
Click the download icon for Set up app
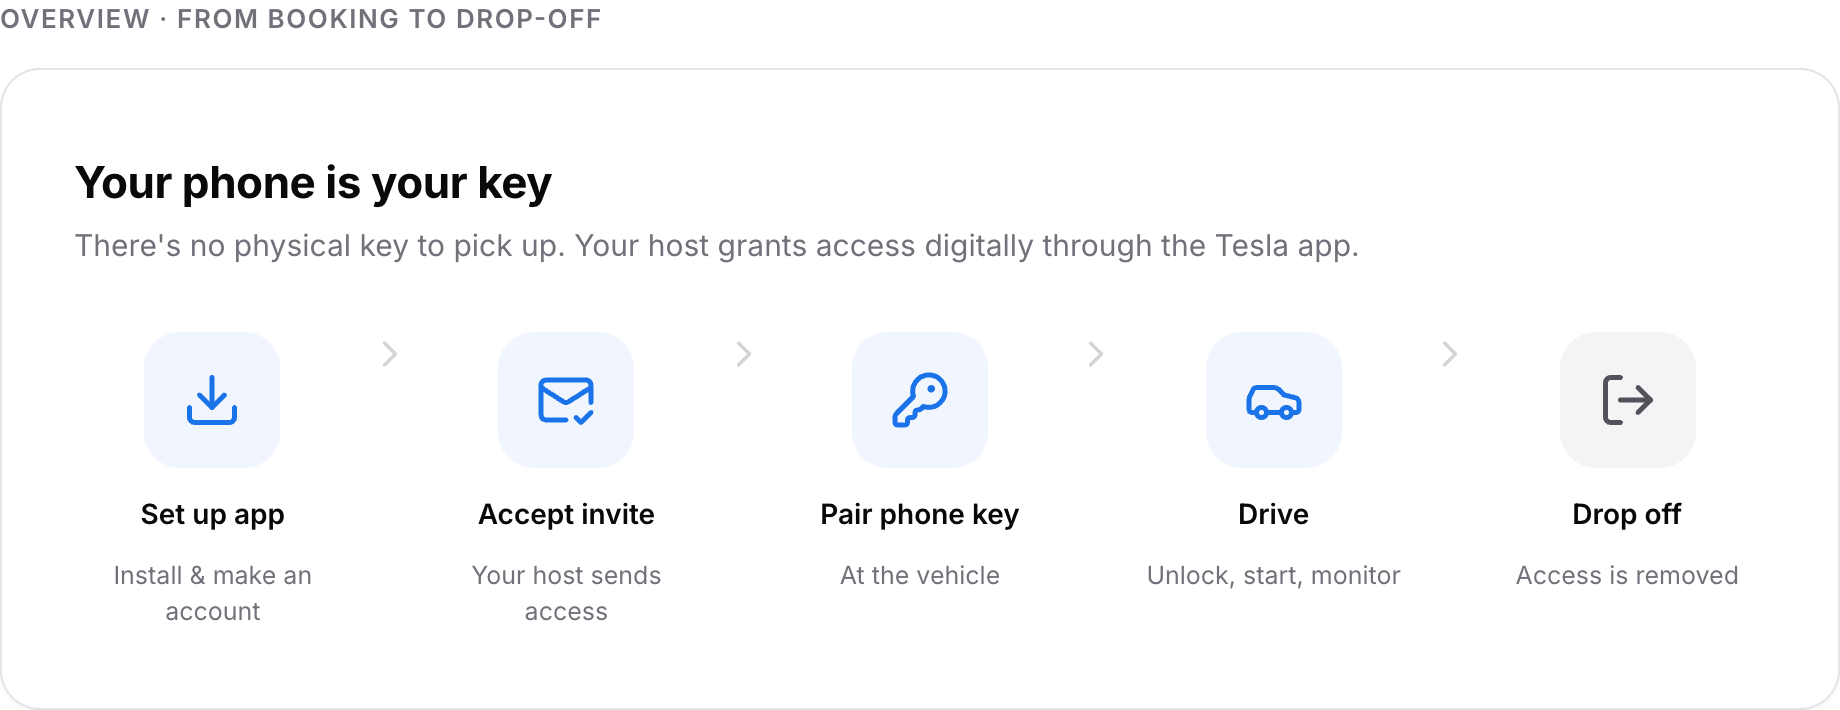(x=212, y=400)
